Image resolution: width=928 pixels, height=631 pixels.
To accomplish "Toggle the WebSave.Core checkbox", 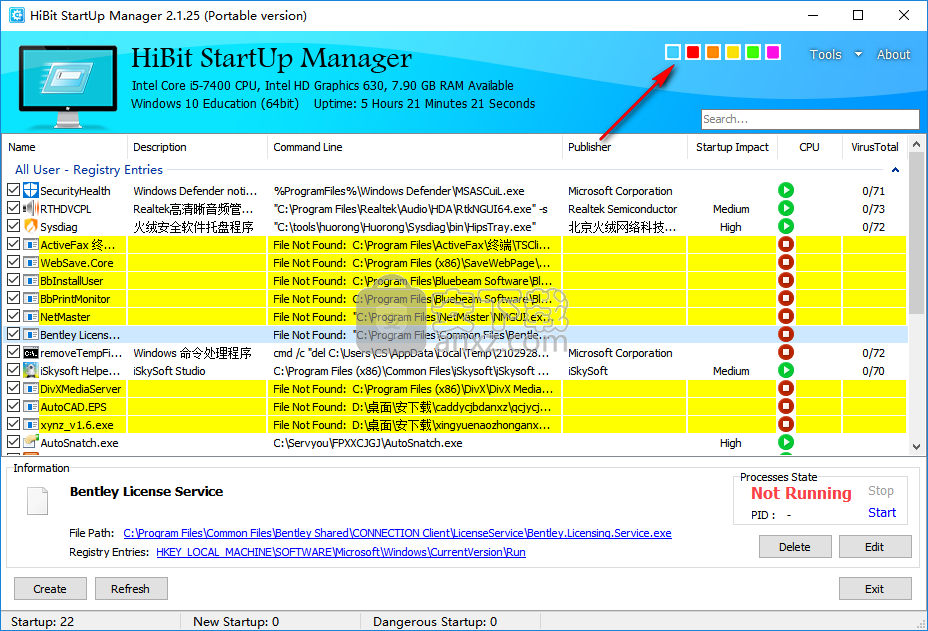I will tap(14, 262).
